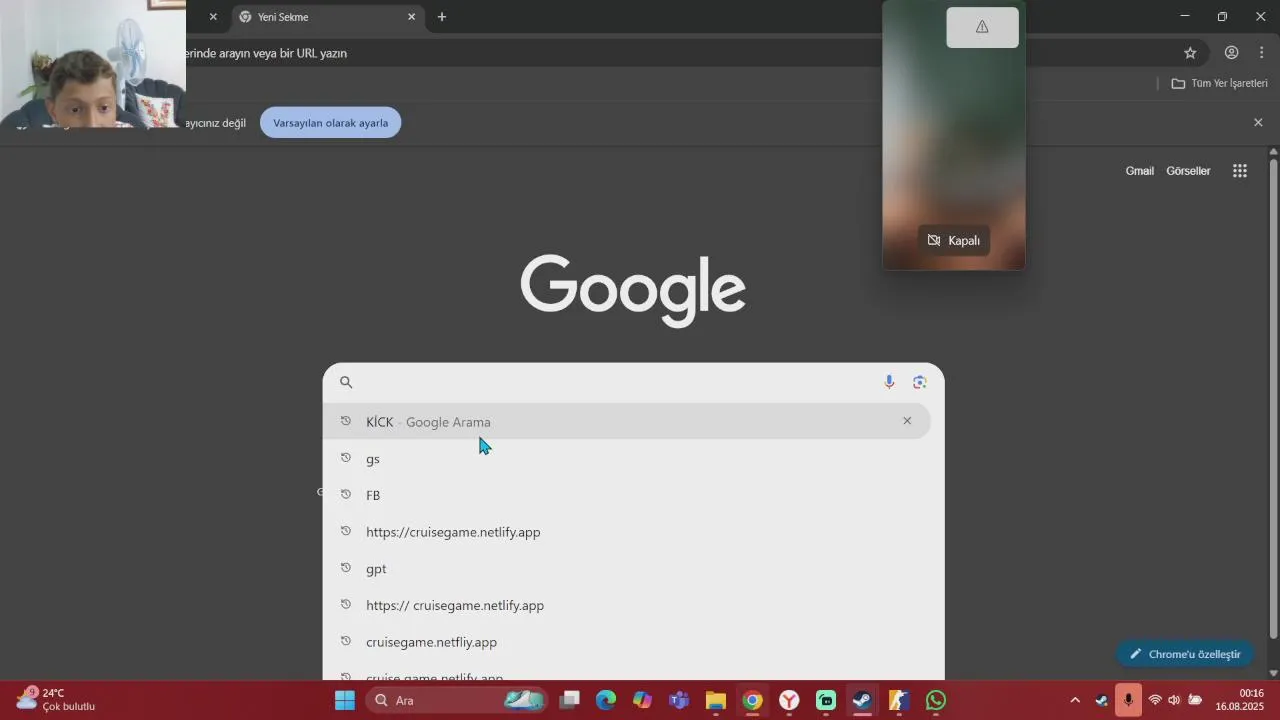Launch Microsoft Edge from taskbar

[606, 700]
